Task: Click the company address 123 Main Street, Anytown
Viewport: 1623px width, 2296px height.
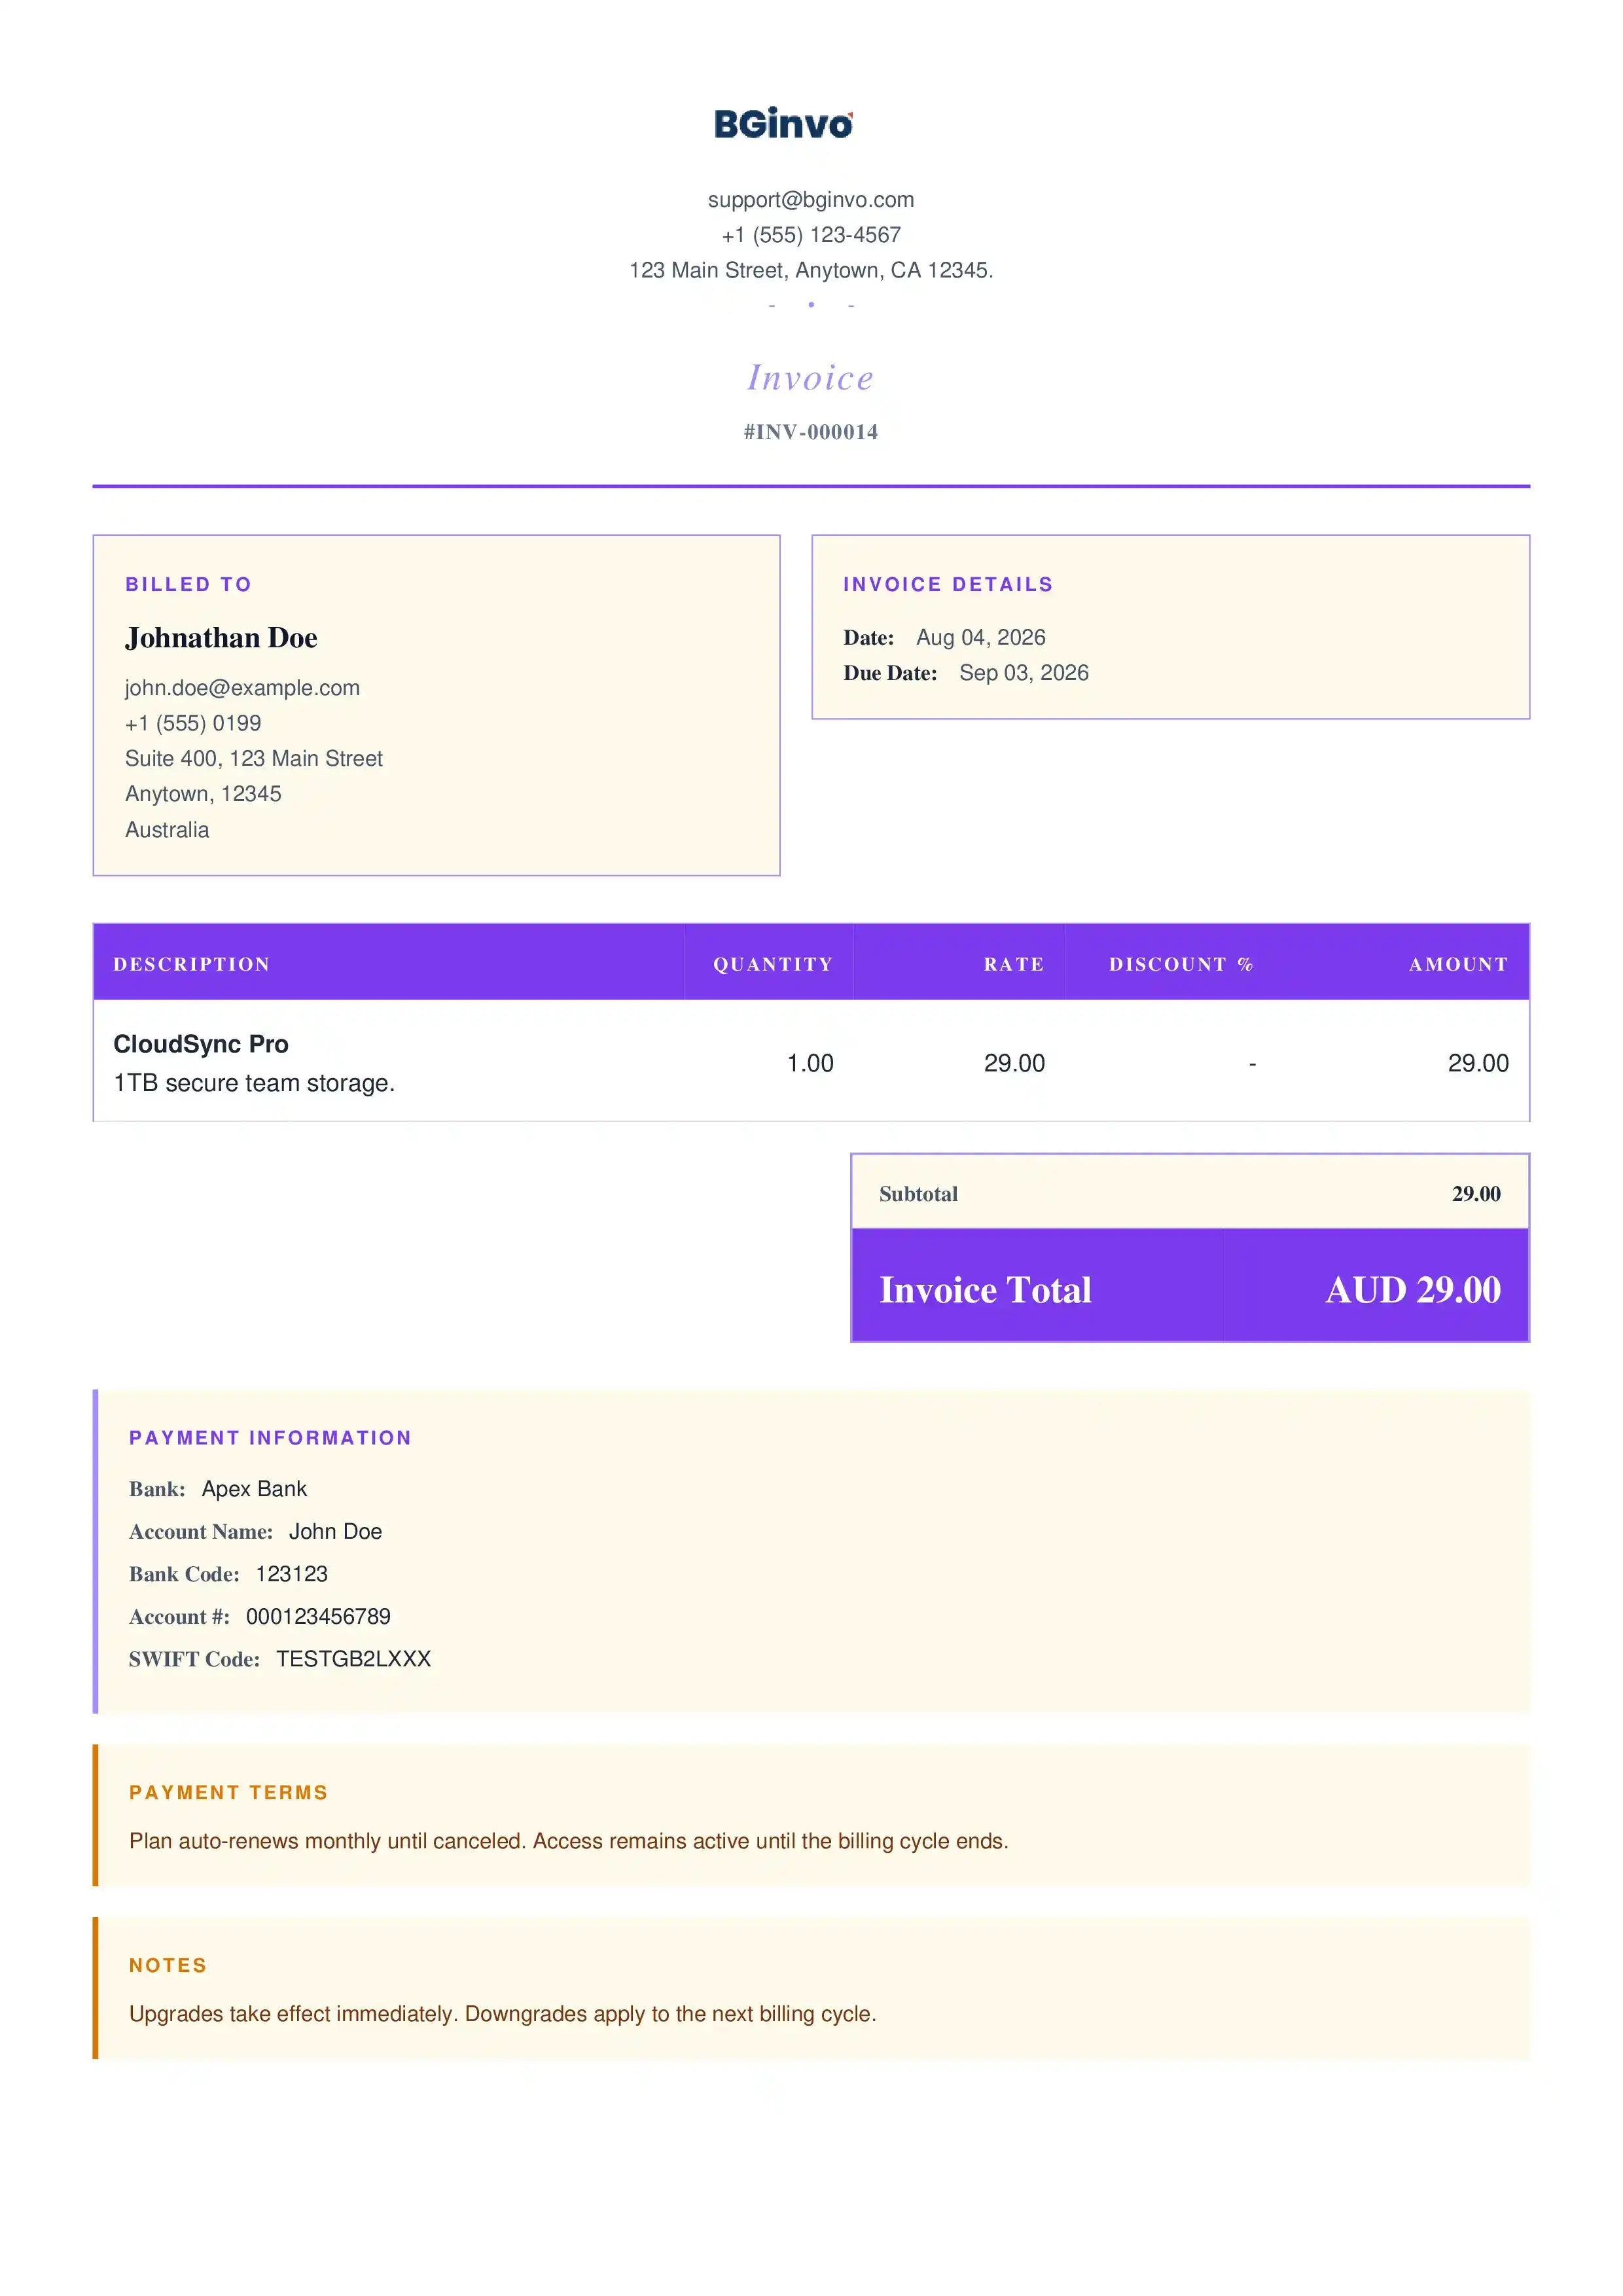Action: click(811, 270)
